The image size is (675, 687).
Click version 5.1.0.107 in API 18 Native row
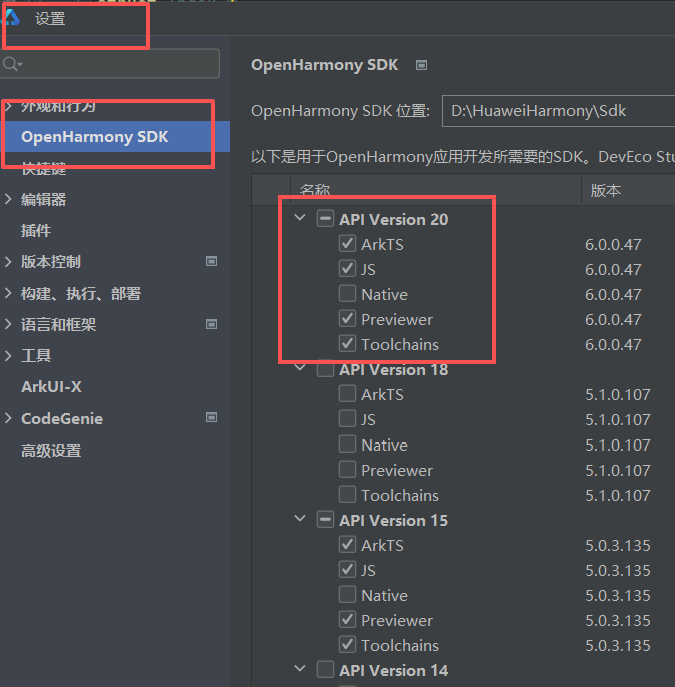pyautogui.click(x=618, y=445)
